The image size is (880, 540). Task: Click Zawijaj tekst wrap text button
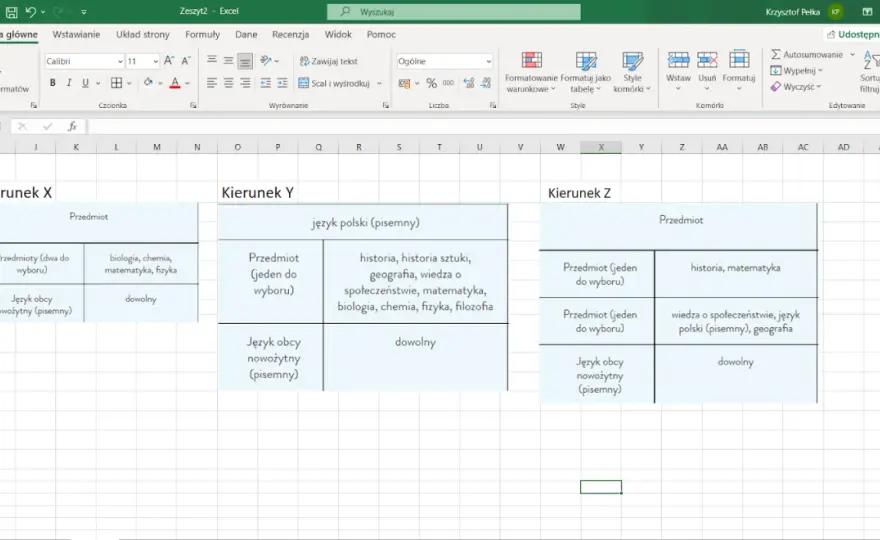pyautogui.click(x=329, y=61)
